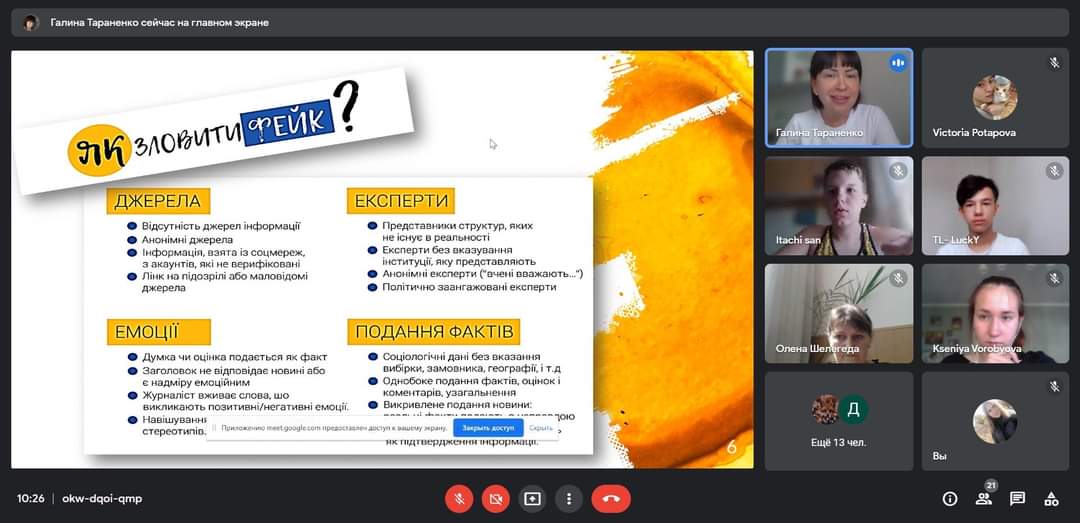The height and width of the screenshot is (523, 1080).
Task: Click muted mic icon on TL- LuckY tile
Action: (x=1054, y=171)
